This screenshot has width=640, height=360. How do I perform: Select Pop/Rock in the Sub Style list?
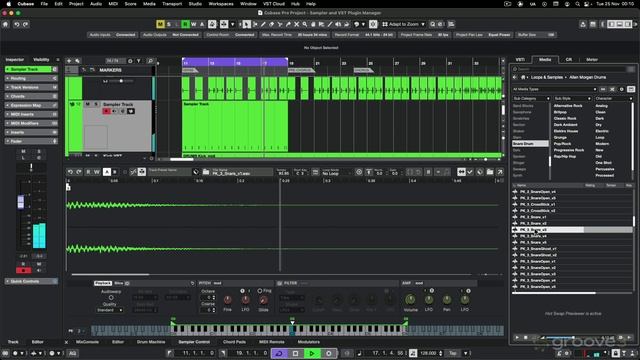point(562,144)
